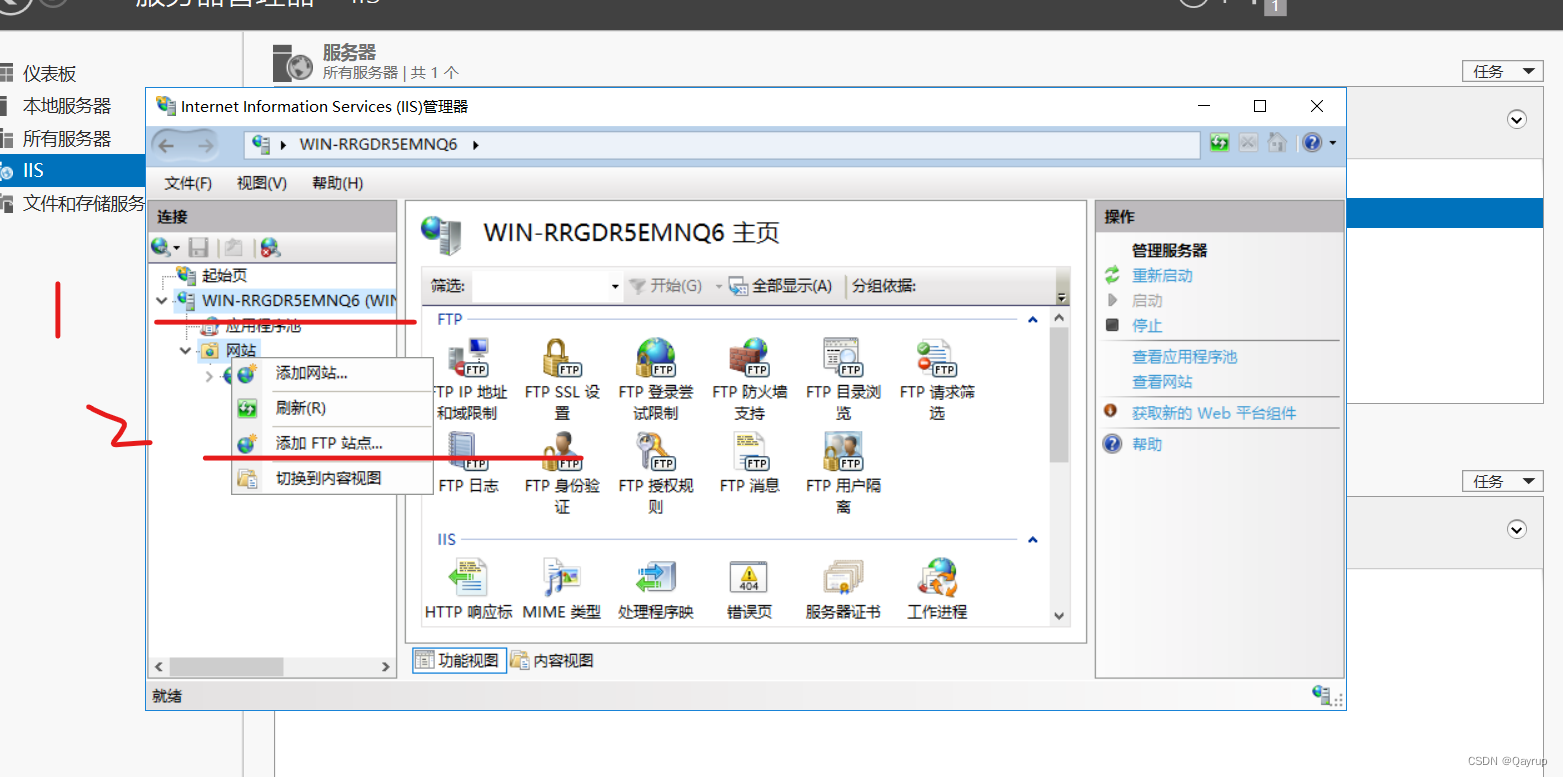Select 文件和存储服务 in Server Manager sidebar

pos(84,203)
